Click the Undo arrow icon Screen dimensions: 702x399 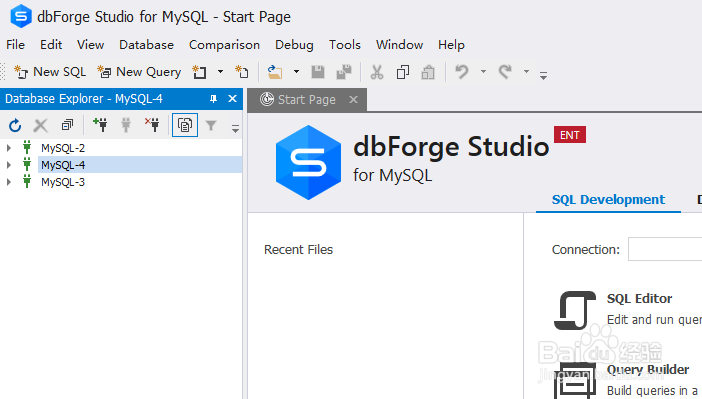pyautogui.click(x=462, y=72)
